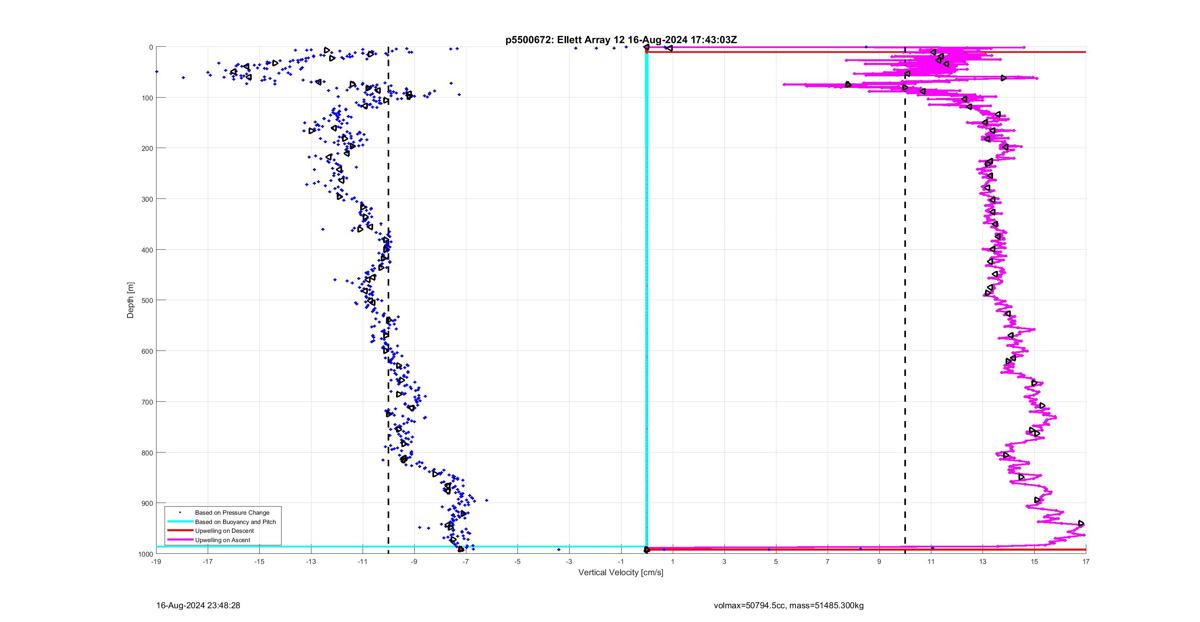Click the positive x-axis tick label '15'

pos(1034,562)
